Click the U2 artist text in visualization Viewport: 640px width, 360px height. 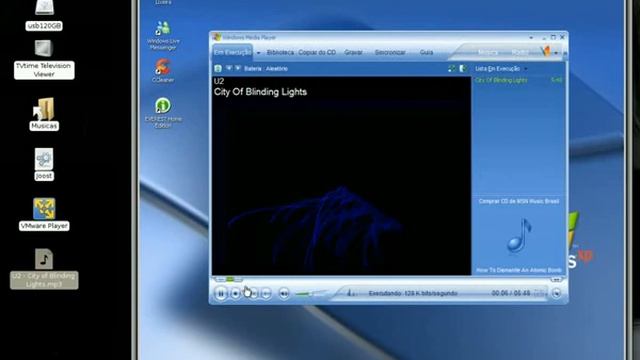point(219,81)
